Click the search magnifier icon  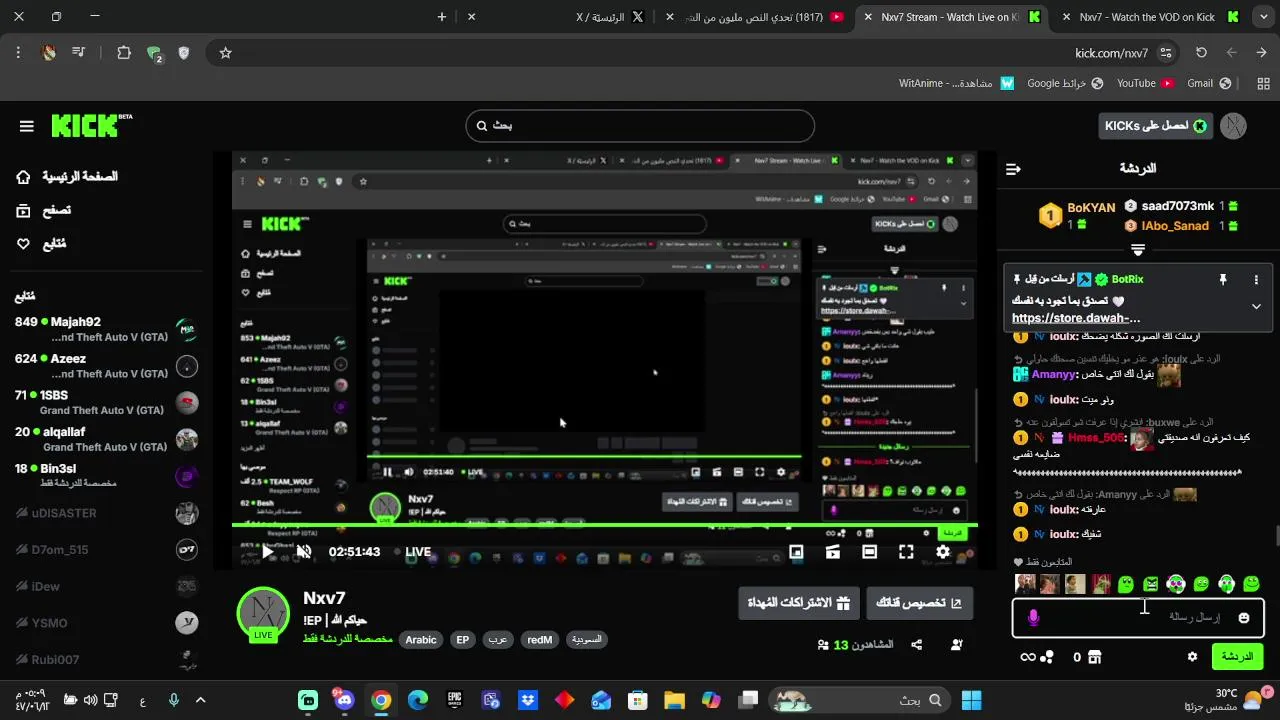[482, 126]
